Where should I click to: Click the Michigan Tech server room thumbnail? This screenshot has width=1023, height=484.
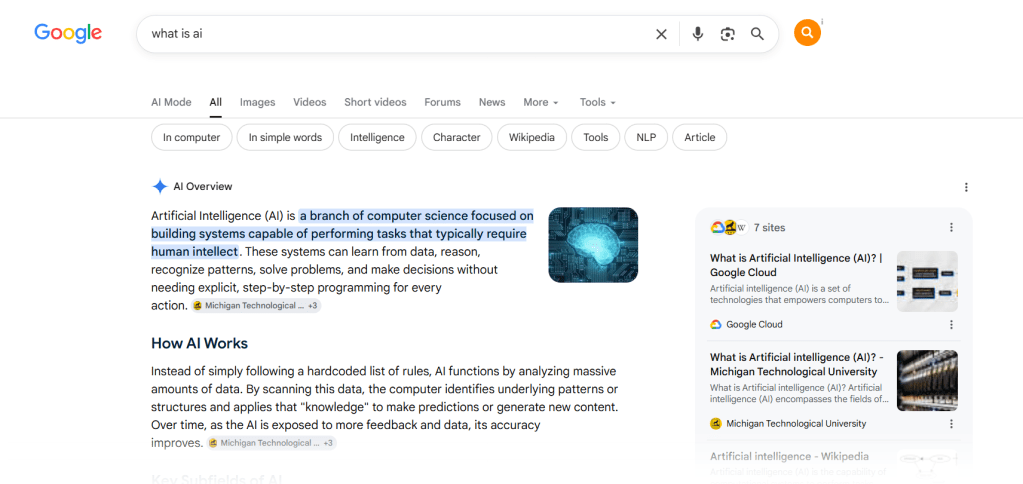(x=927, y=380)
